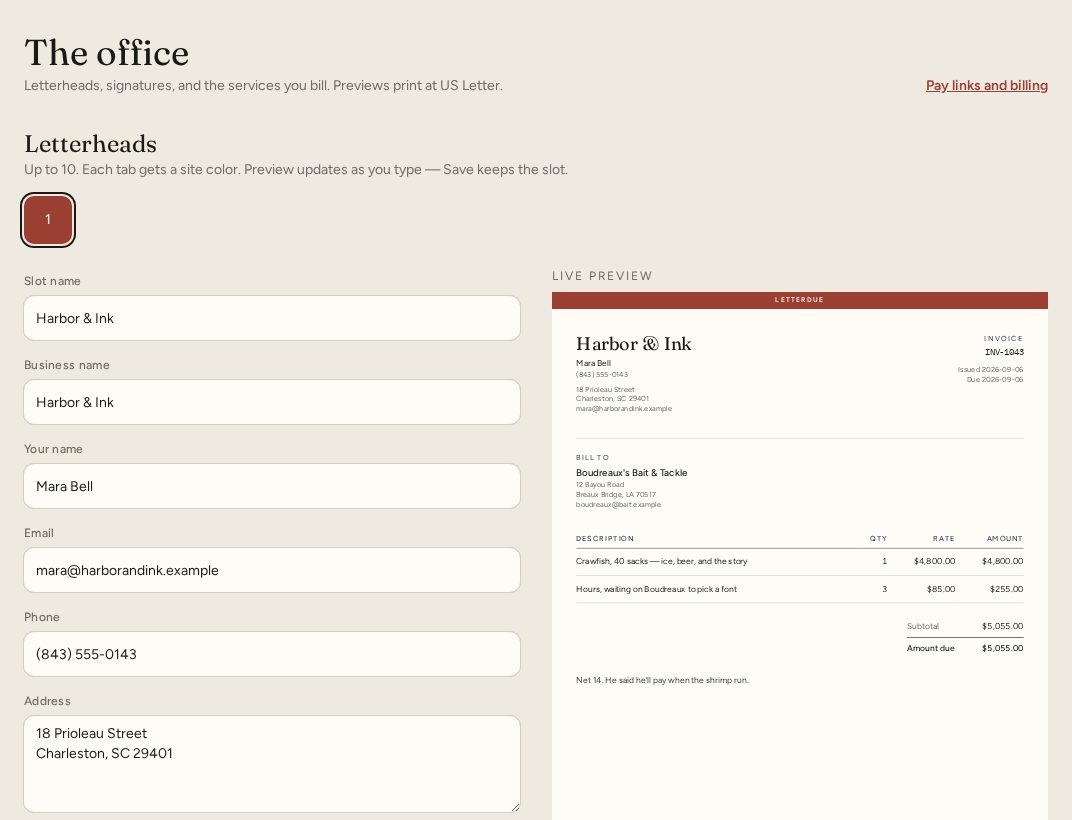Click into the Slot name field

[x=272, y=318]
